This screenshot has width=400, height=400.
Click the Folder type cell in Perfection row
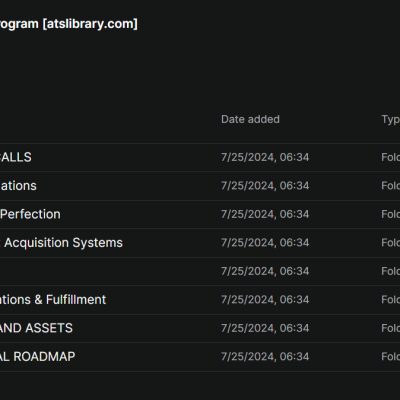(x=391, y=214)
